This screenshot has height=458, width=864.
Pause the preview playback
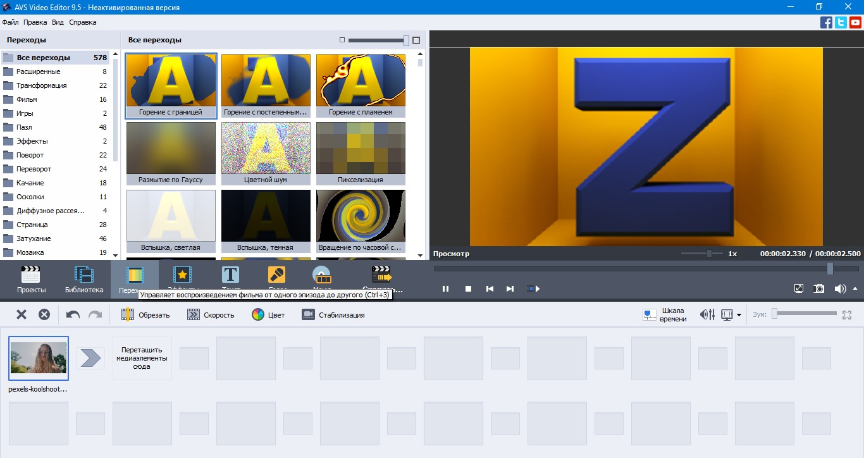(x=446, y=289)
